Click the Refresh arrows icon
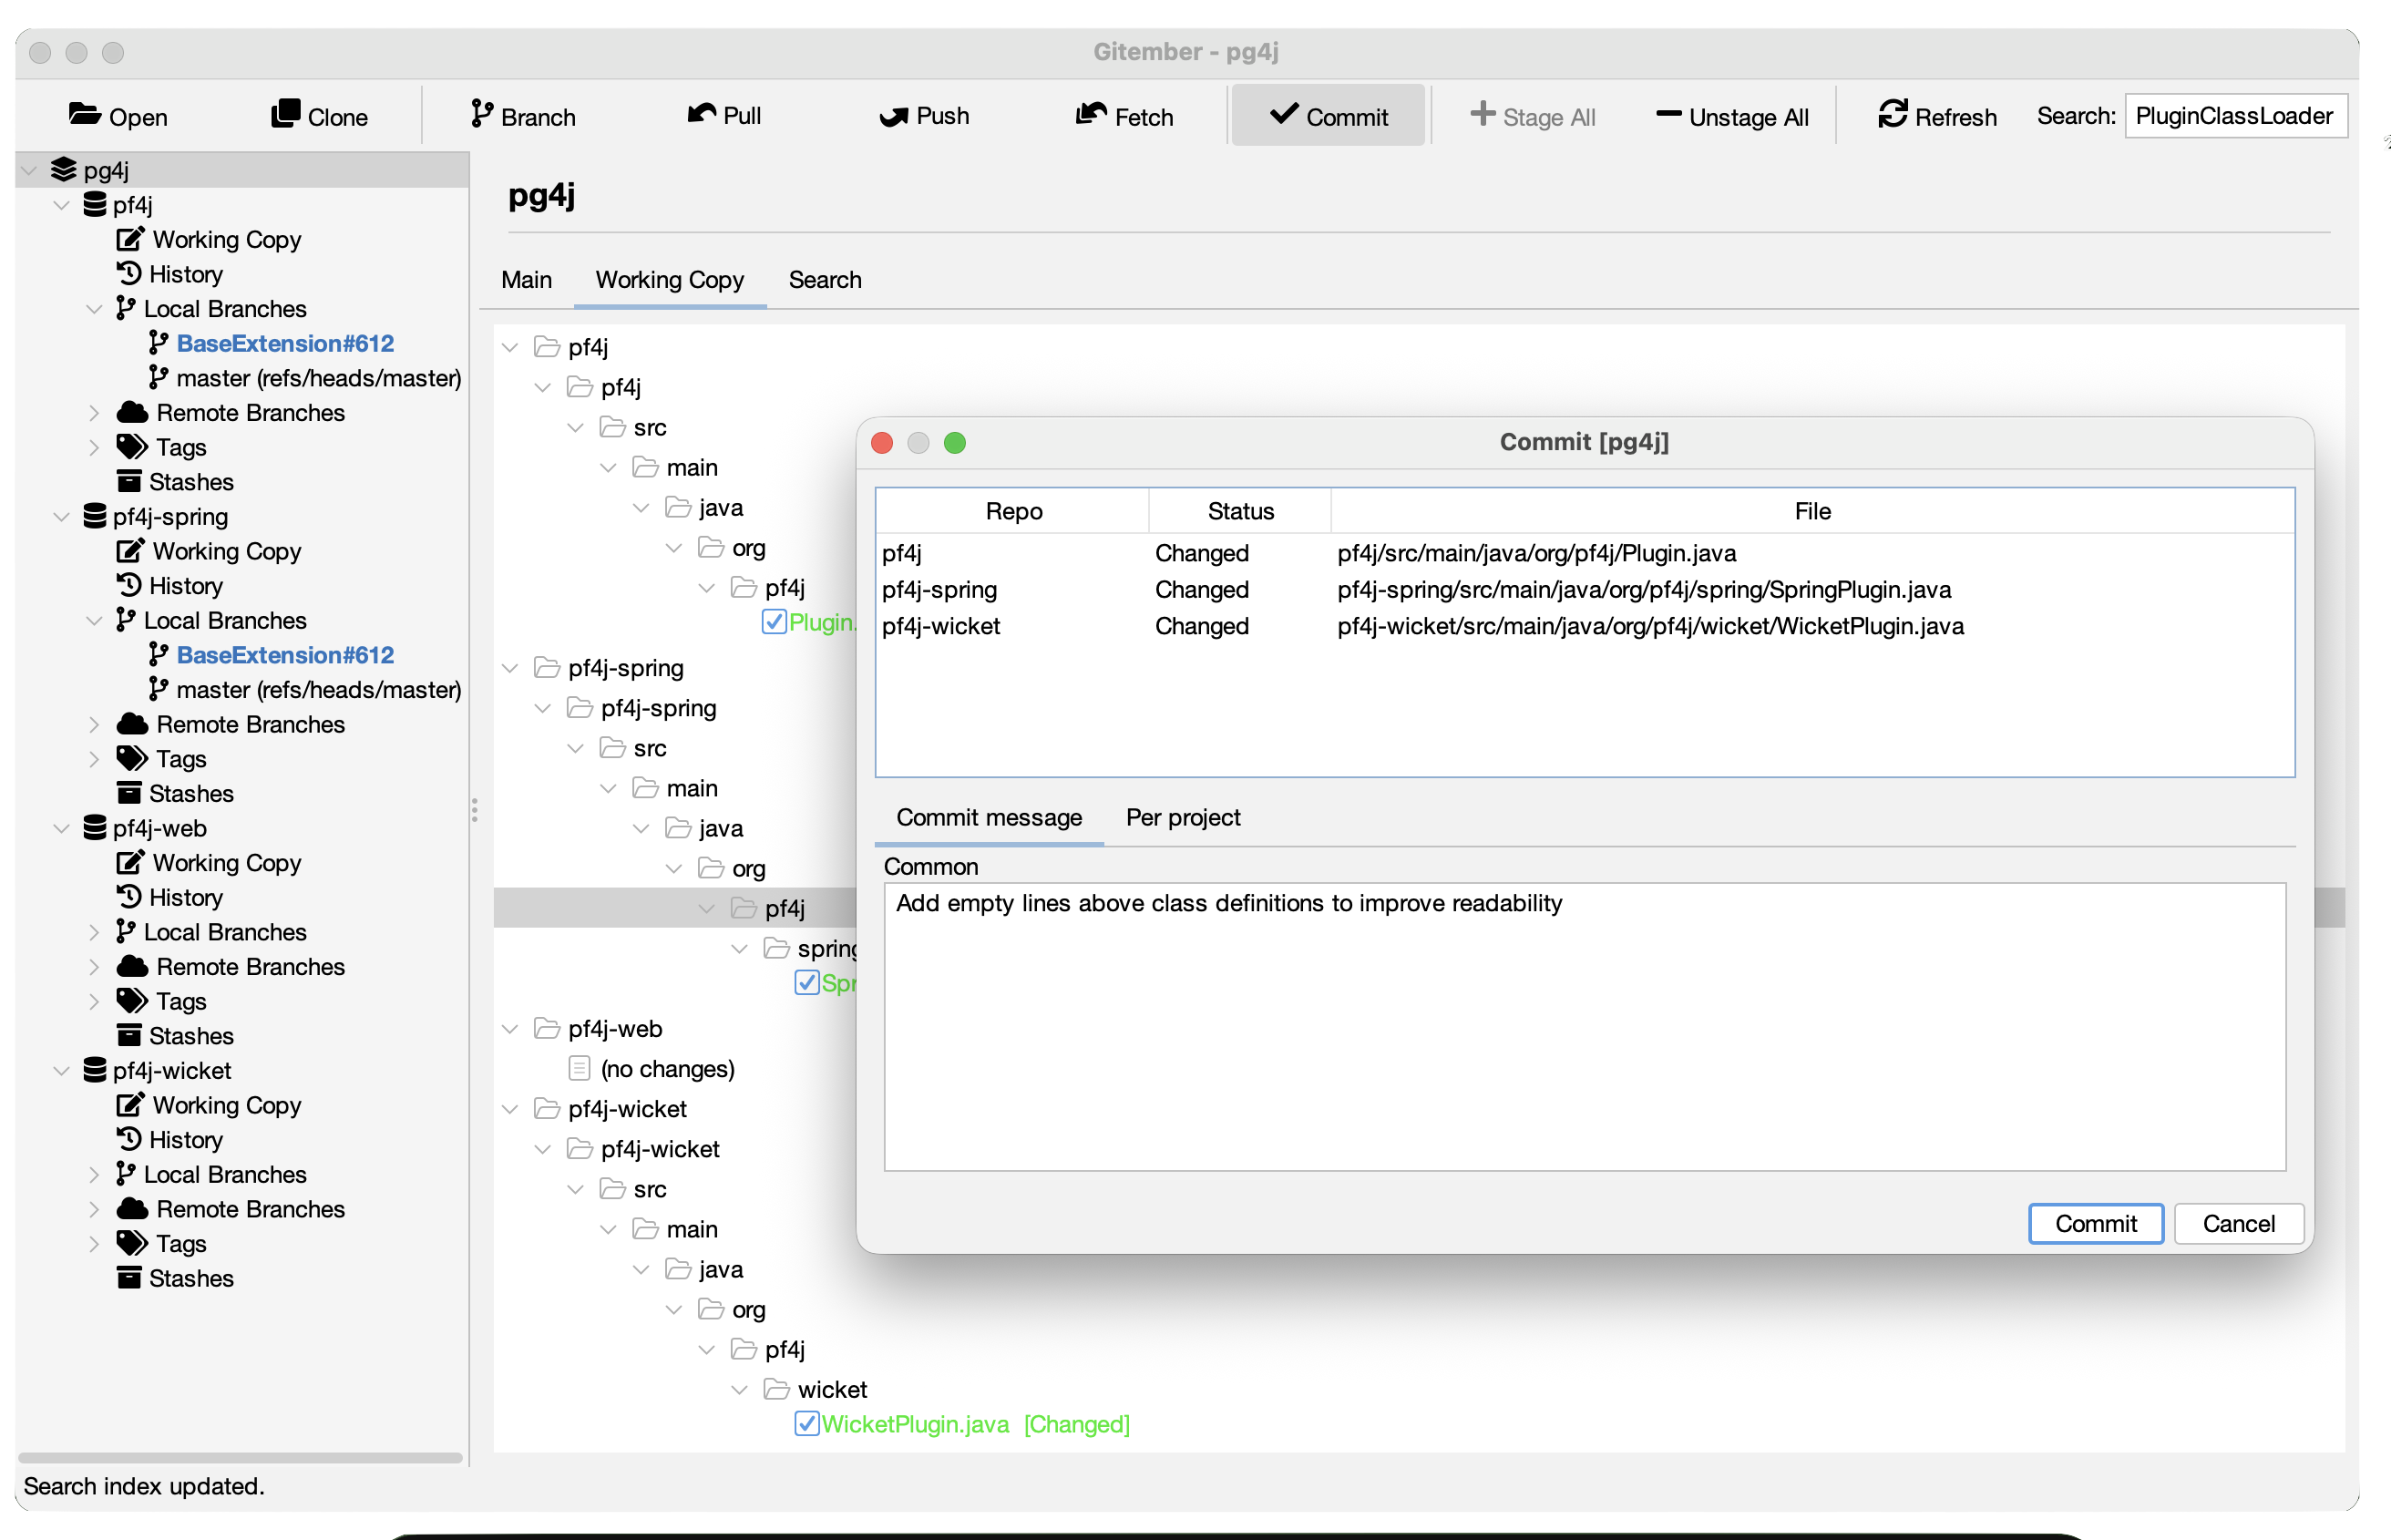 (x=1892, y=115)
